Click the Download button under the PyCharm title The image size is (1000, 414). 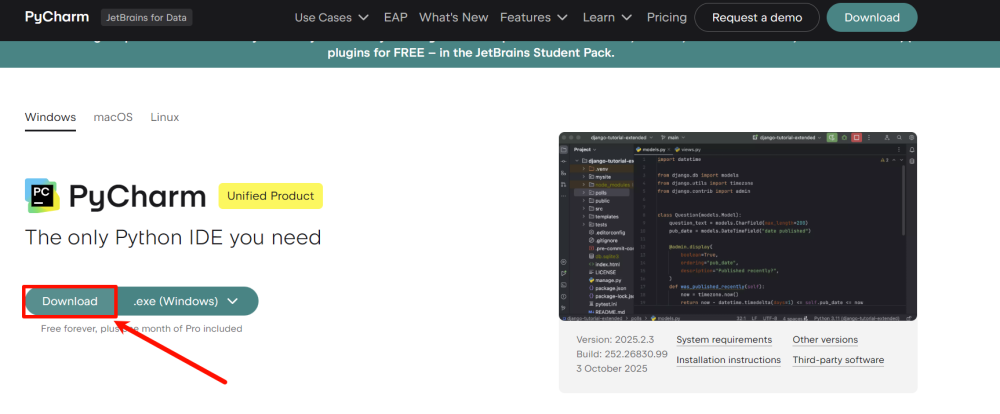70,301
